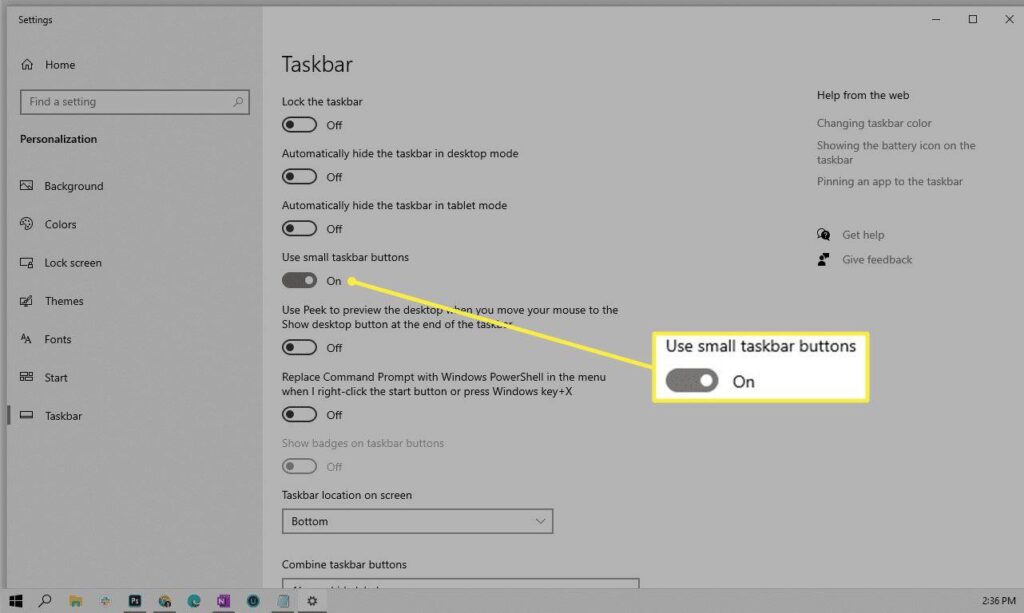This screenshot has height=613, width=1024.
Task: Select Lock screen in the sidebar
Action: [73, 263]
